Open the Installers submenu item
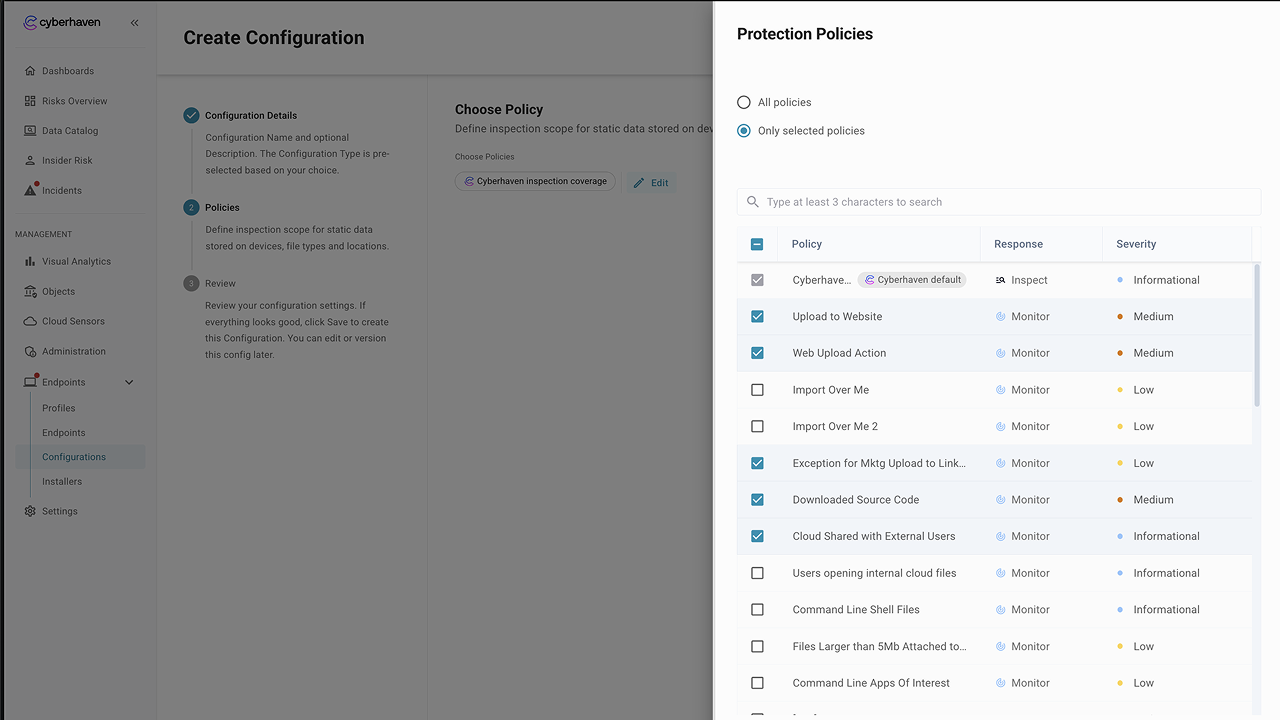This screenshot has height=720, width=1280. click(x=62, y=481)
